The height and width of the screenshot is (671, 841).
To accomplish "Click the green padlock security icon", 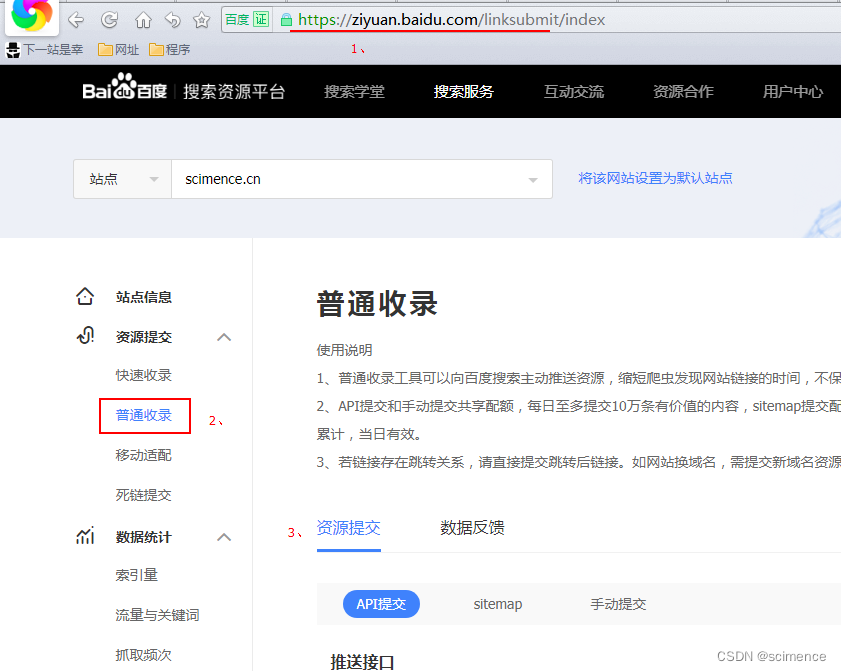I will coord(286,20).
